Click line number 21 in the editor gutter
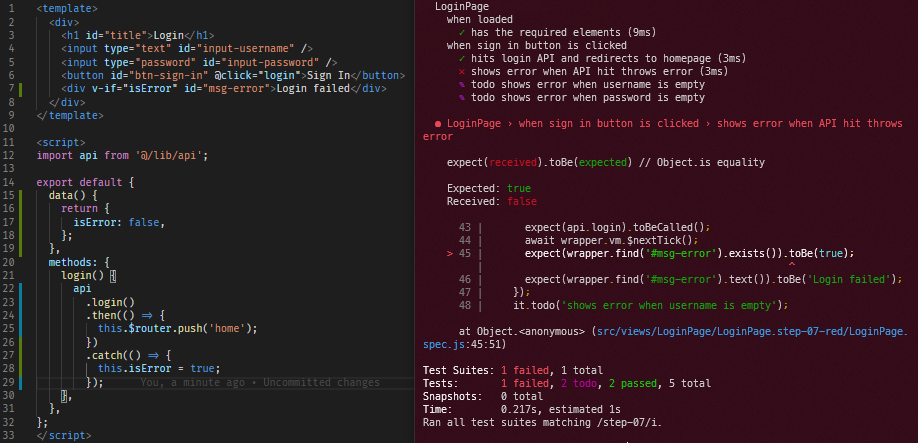Image resolution: width=918 pixels, height=443 pixels. (x=8, y=275)
